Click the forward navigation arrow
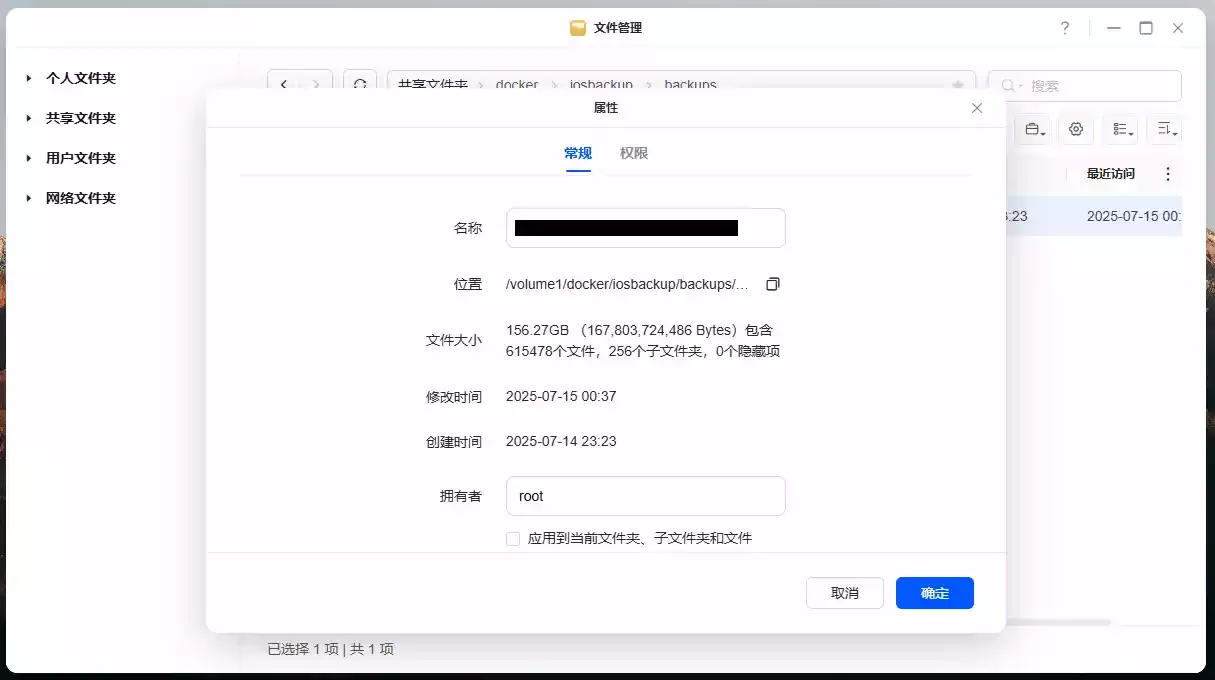1215x680 pixels. [316, 85]
